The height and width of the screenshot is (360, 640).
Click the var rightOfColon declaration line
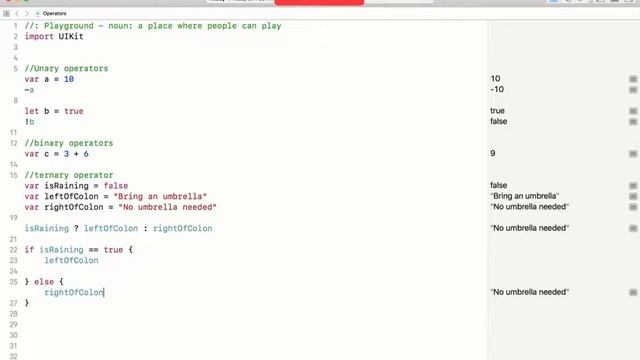tap(120, 207)
